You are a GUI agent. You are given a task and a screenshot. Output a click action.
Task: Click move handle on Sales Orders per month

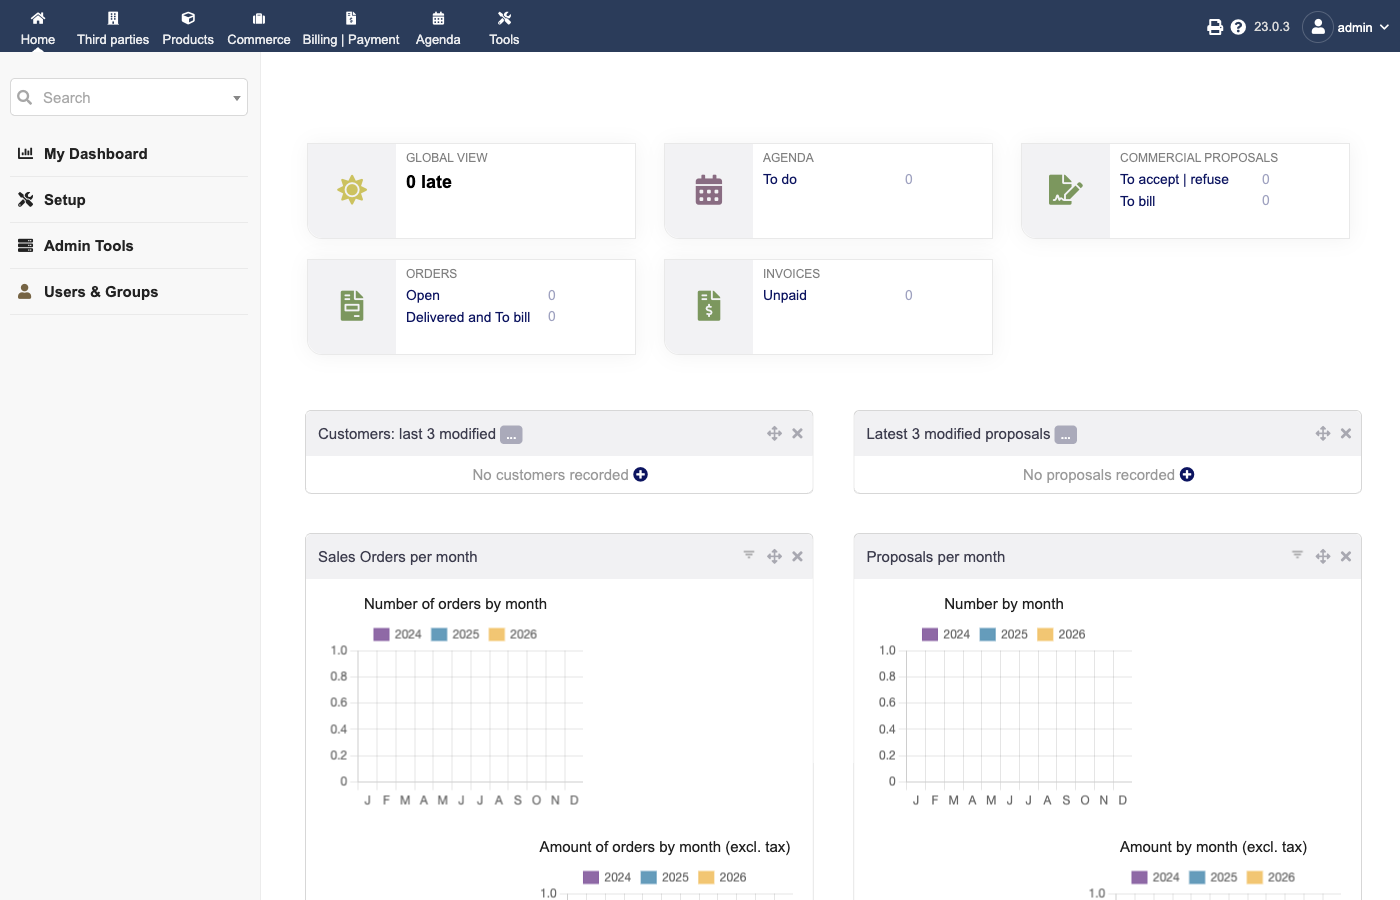pos(774,556)
